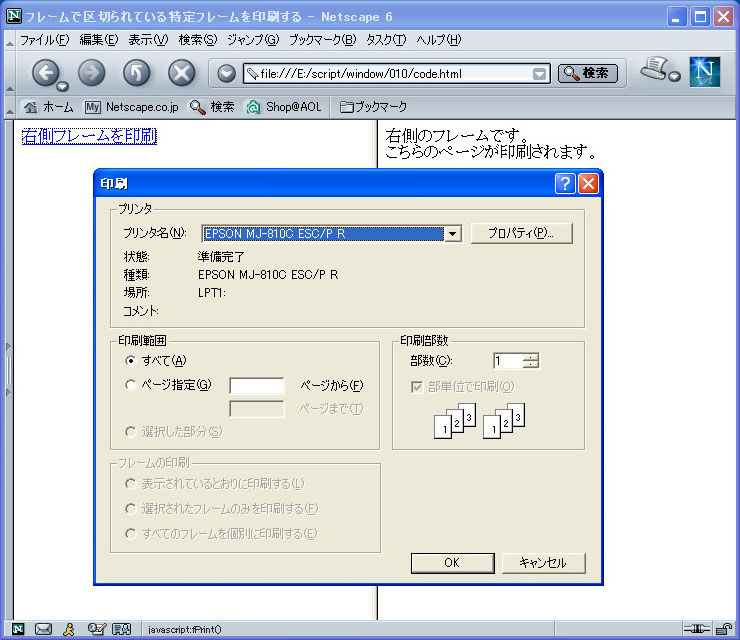
Task: Open the Back button history dropdown arrow
Action: [62, 86]
